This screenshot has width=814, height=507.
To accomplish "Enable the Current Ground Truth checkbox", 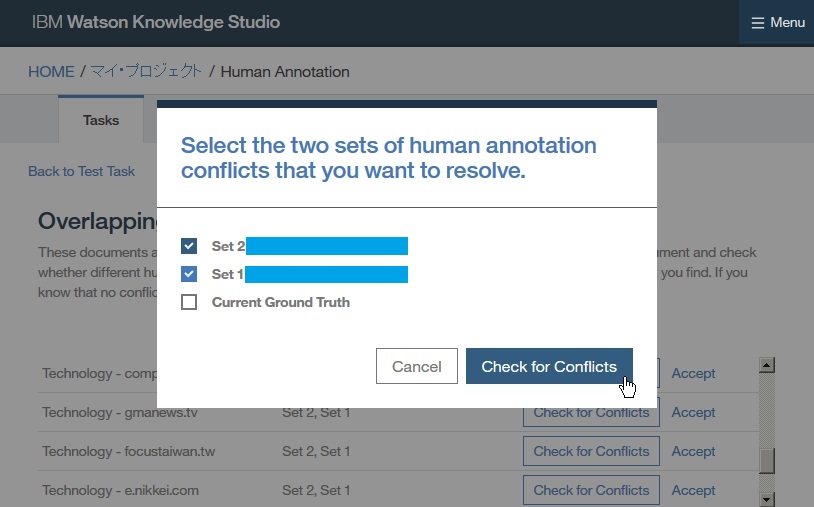I will click(189, 302).
